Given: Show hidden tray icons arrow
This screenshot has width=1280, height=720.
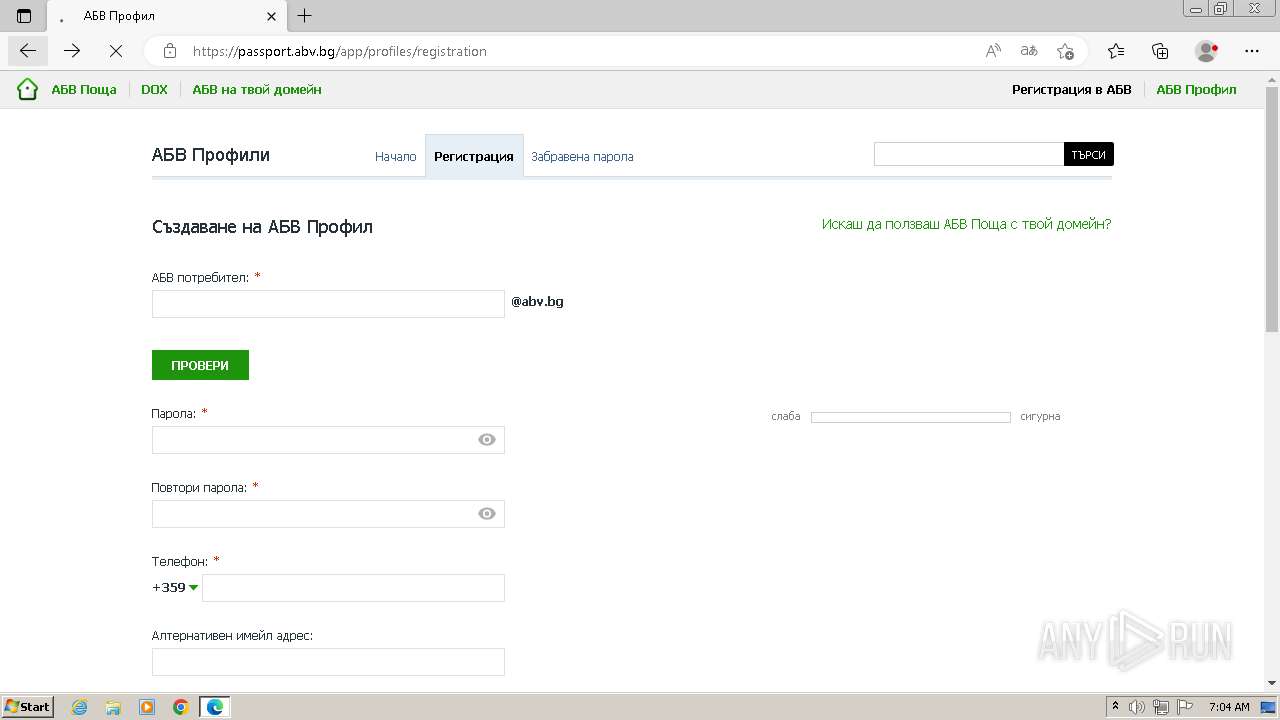Looking at the screenshot, I should coord(1115,707).
